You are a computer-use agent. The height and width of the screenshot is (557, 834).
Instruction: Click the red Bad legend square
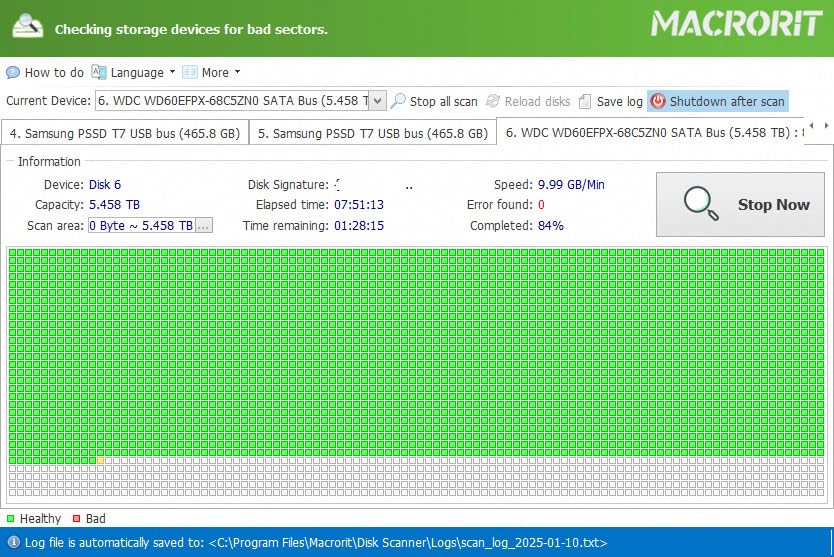pyautogui.click(x=77, y=518)
